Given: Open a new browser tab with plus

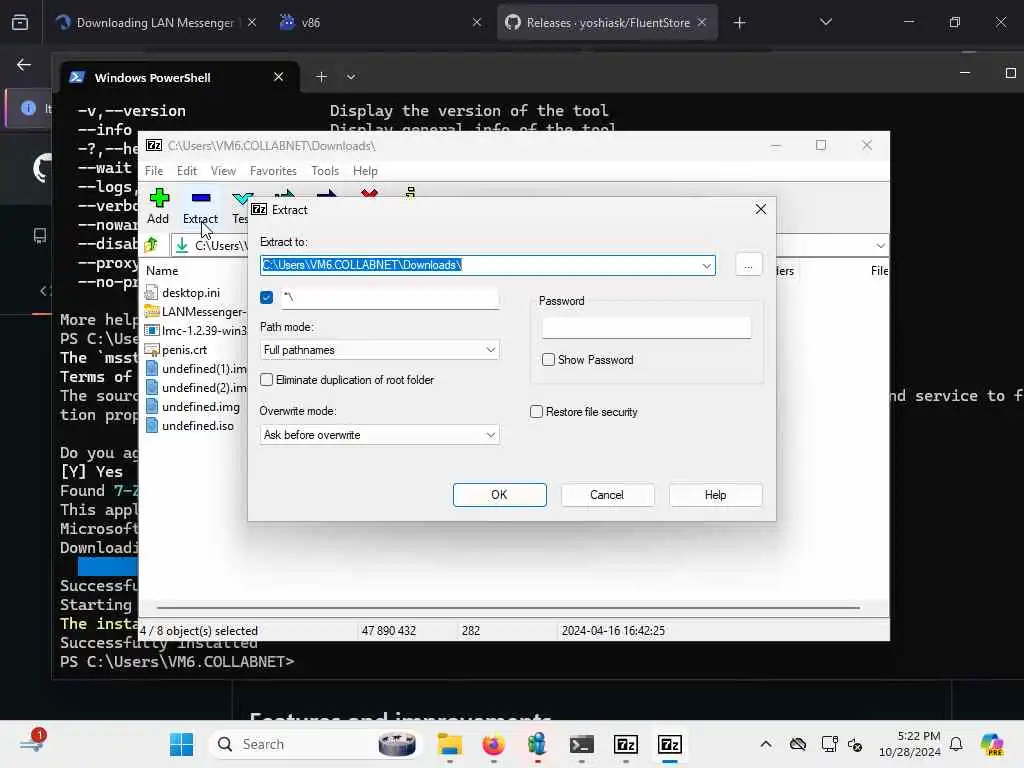Looking at the screenshot, I should pos(739,22).
